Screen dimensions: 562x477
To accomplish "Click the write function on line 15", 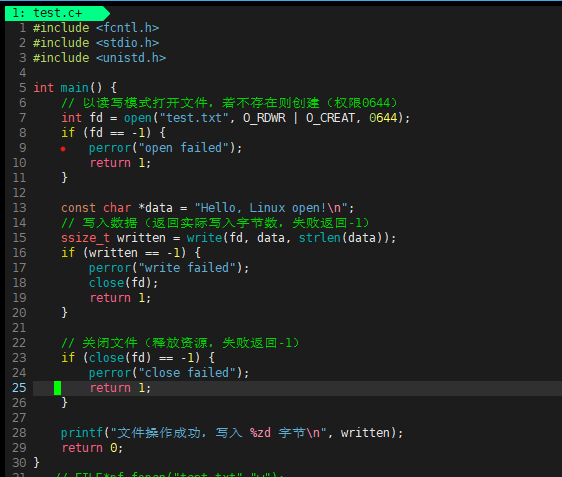I will pyautogui.click(x=204, y=238).
